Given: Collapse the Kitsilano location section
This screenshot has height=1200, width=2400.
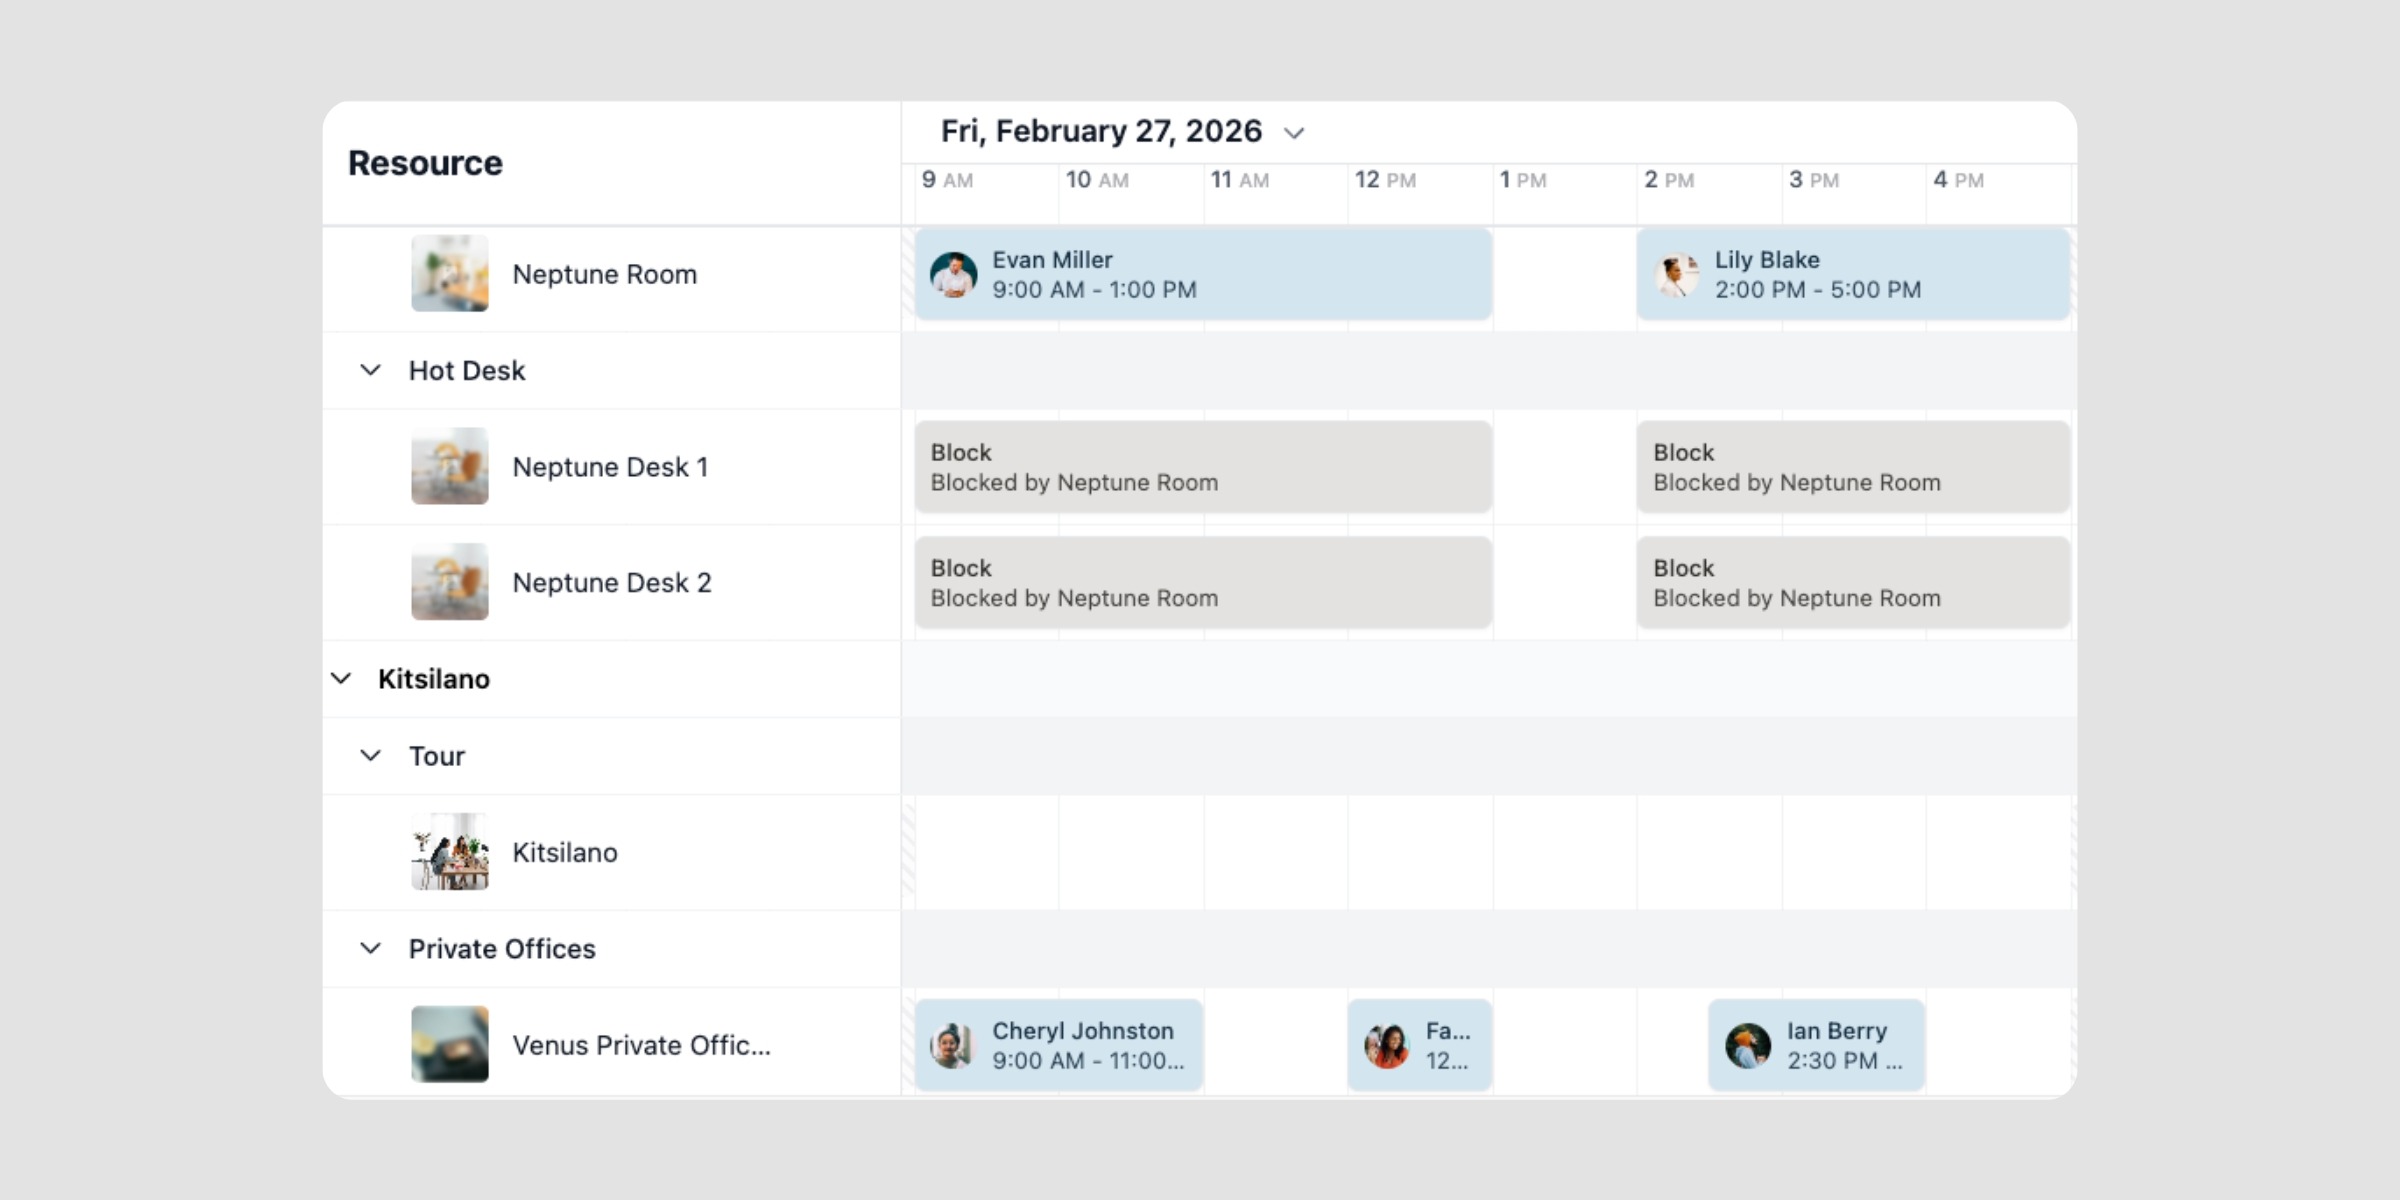Looking at the screenshot, I should [341, 679].
